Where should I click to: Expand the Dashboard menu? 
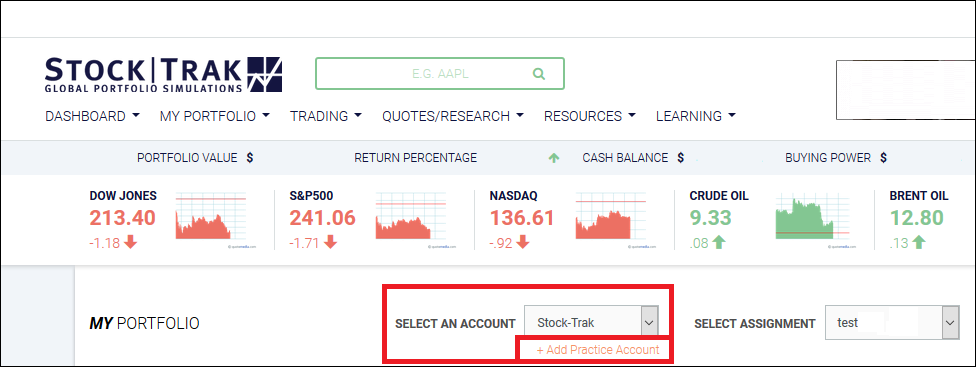(x=92, y=116)
